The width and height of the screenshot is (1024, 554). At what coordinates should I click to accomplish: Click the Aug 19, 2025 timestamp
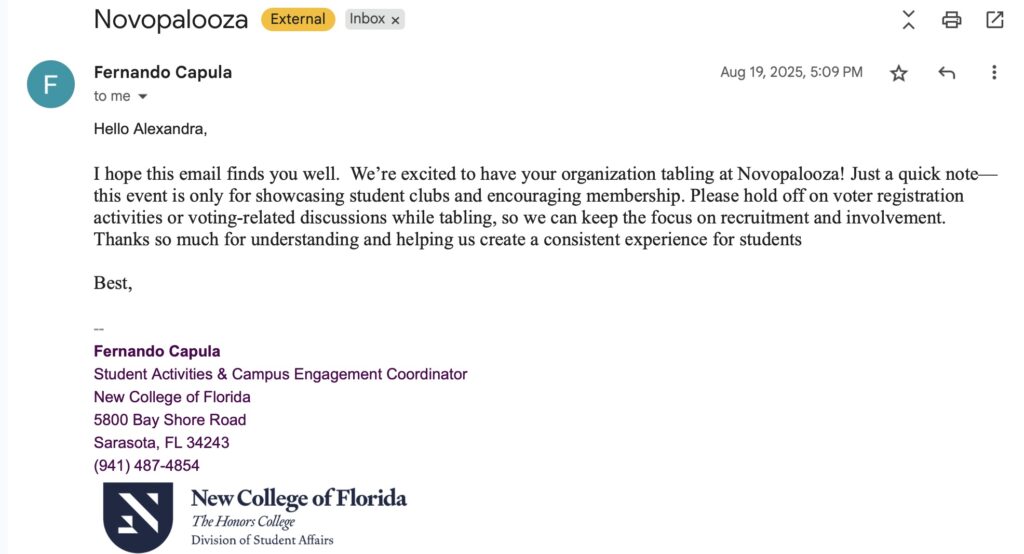(x=791, y=72)
